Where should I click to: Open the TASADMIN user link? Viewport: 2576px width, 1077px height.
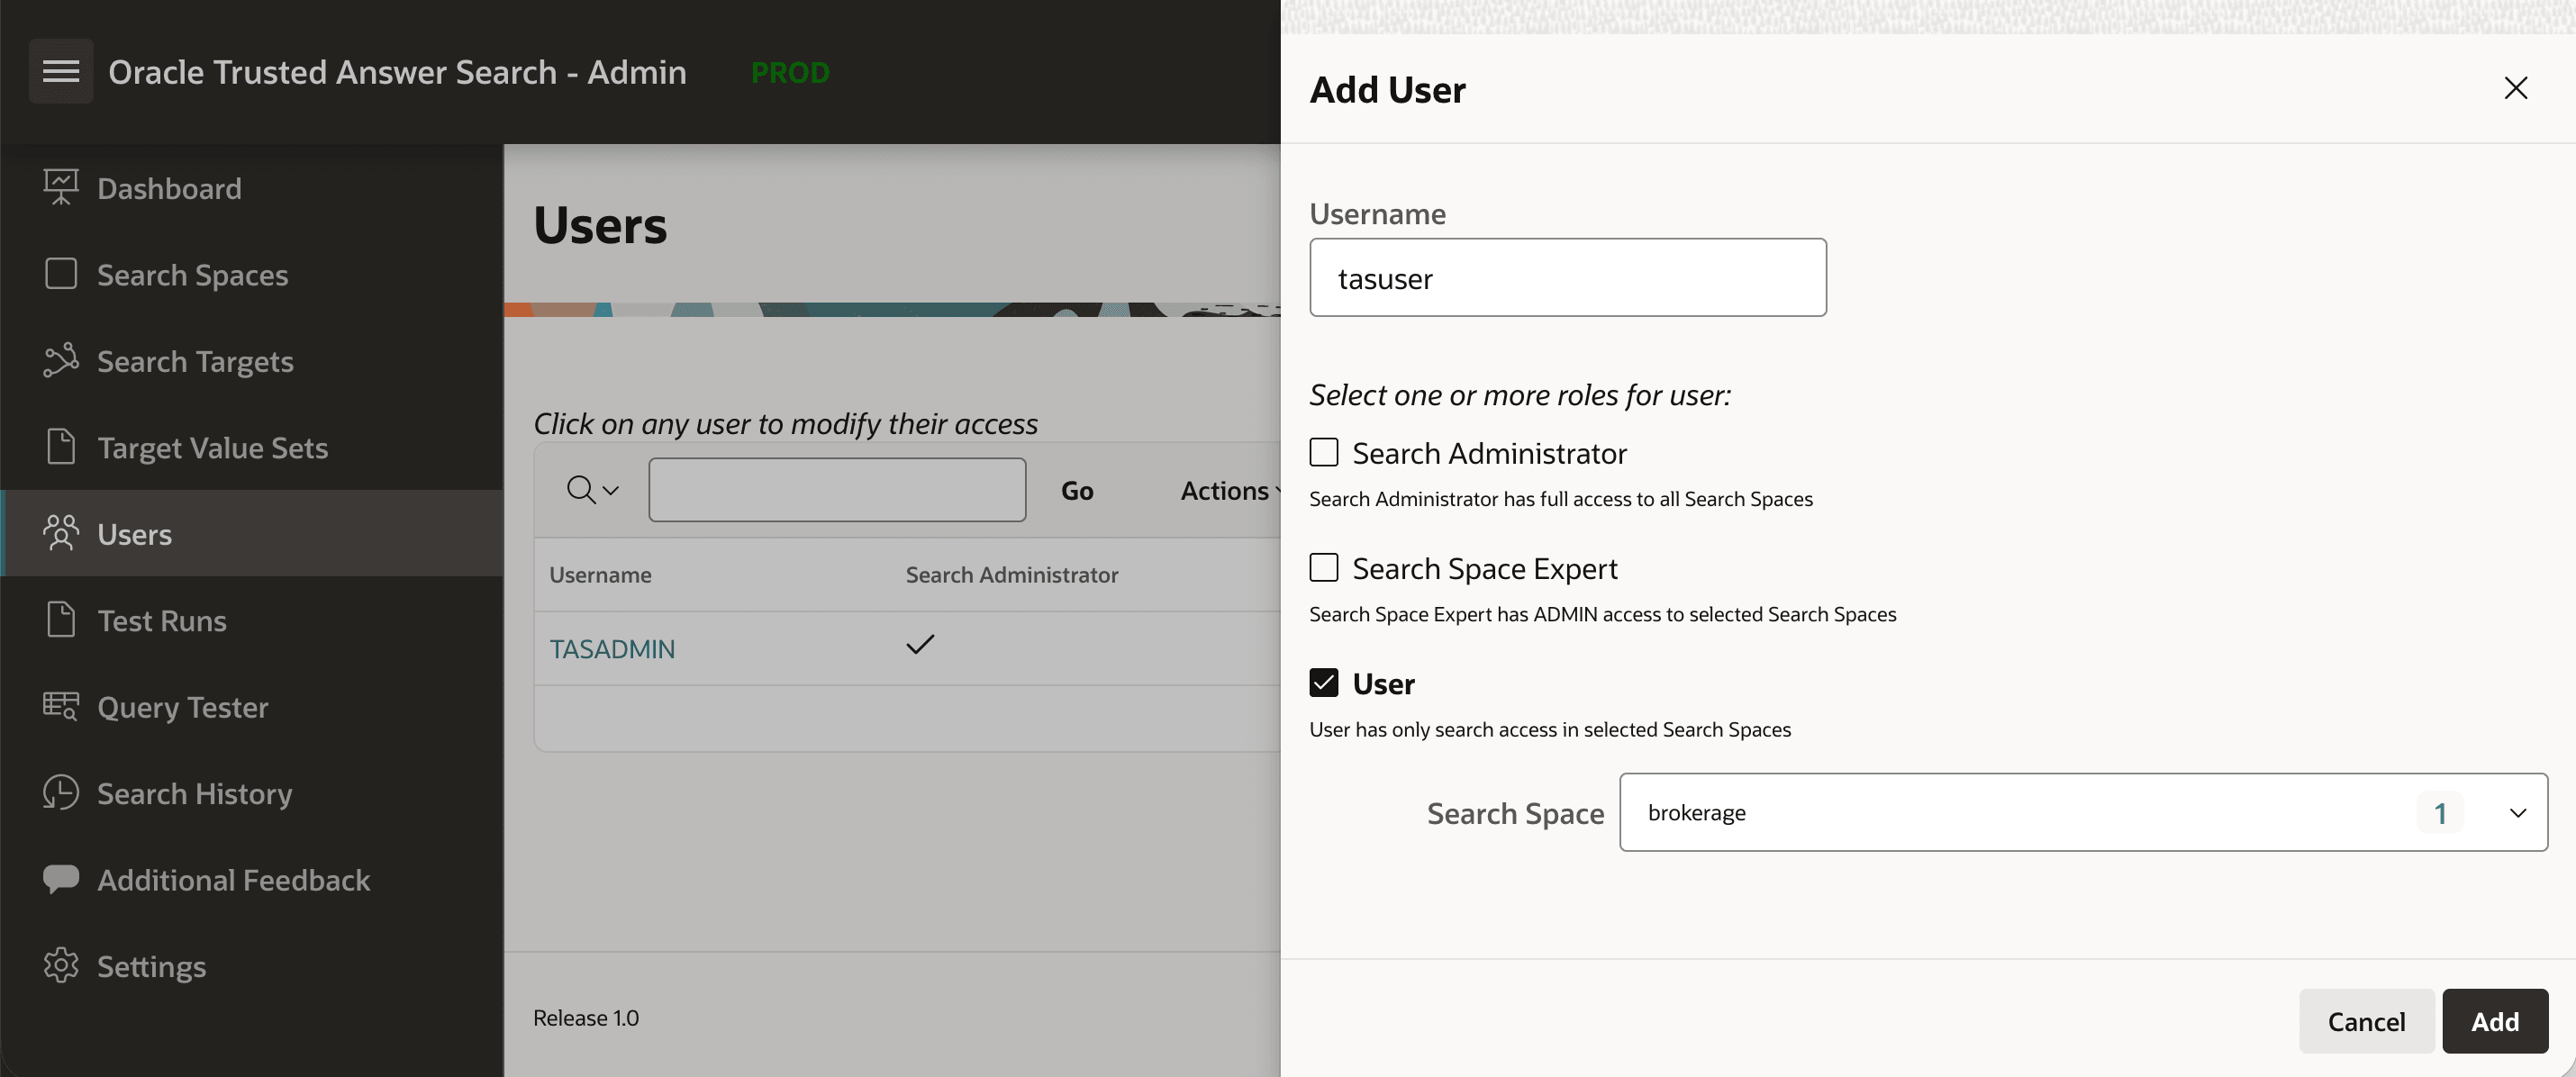612,648
